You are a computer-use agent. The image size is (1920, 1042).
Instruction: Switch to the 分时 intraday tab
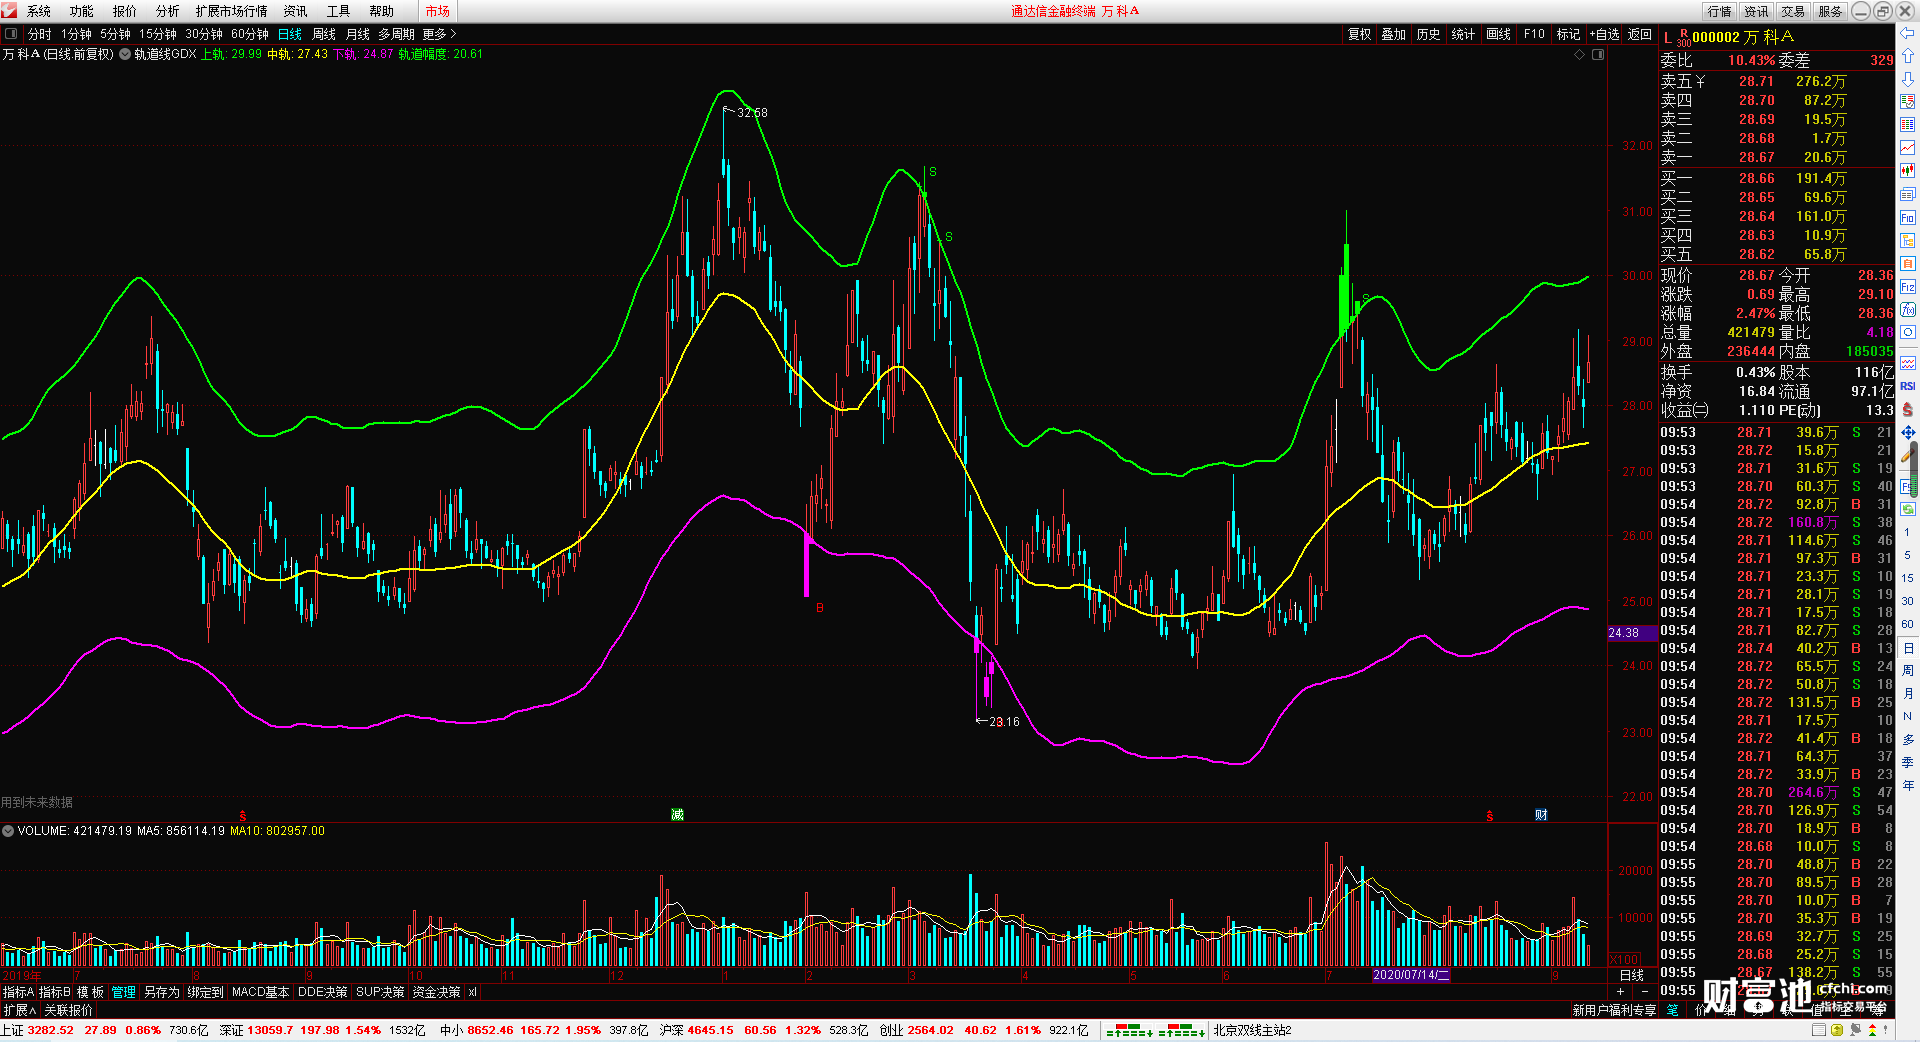click(40, 34)
